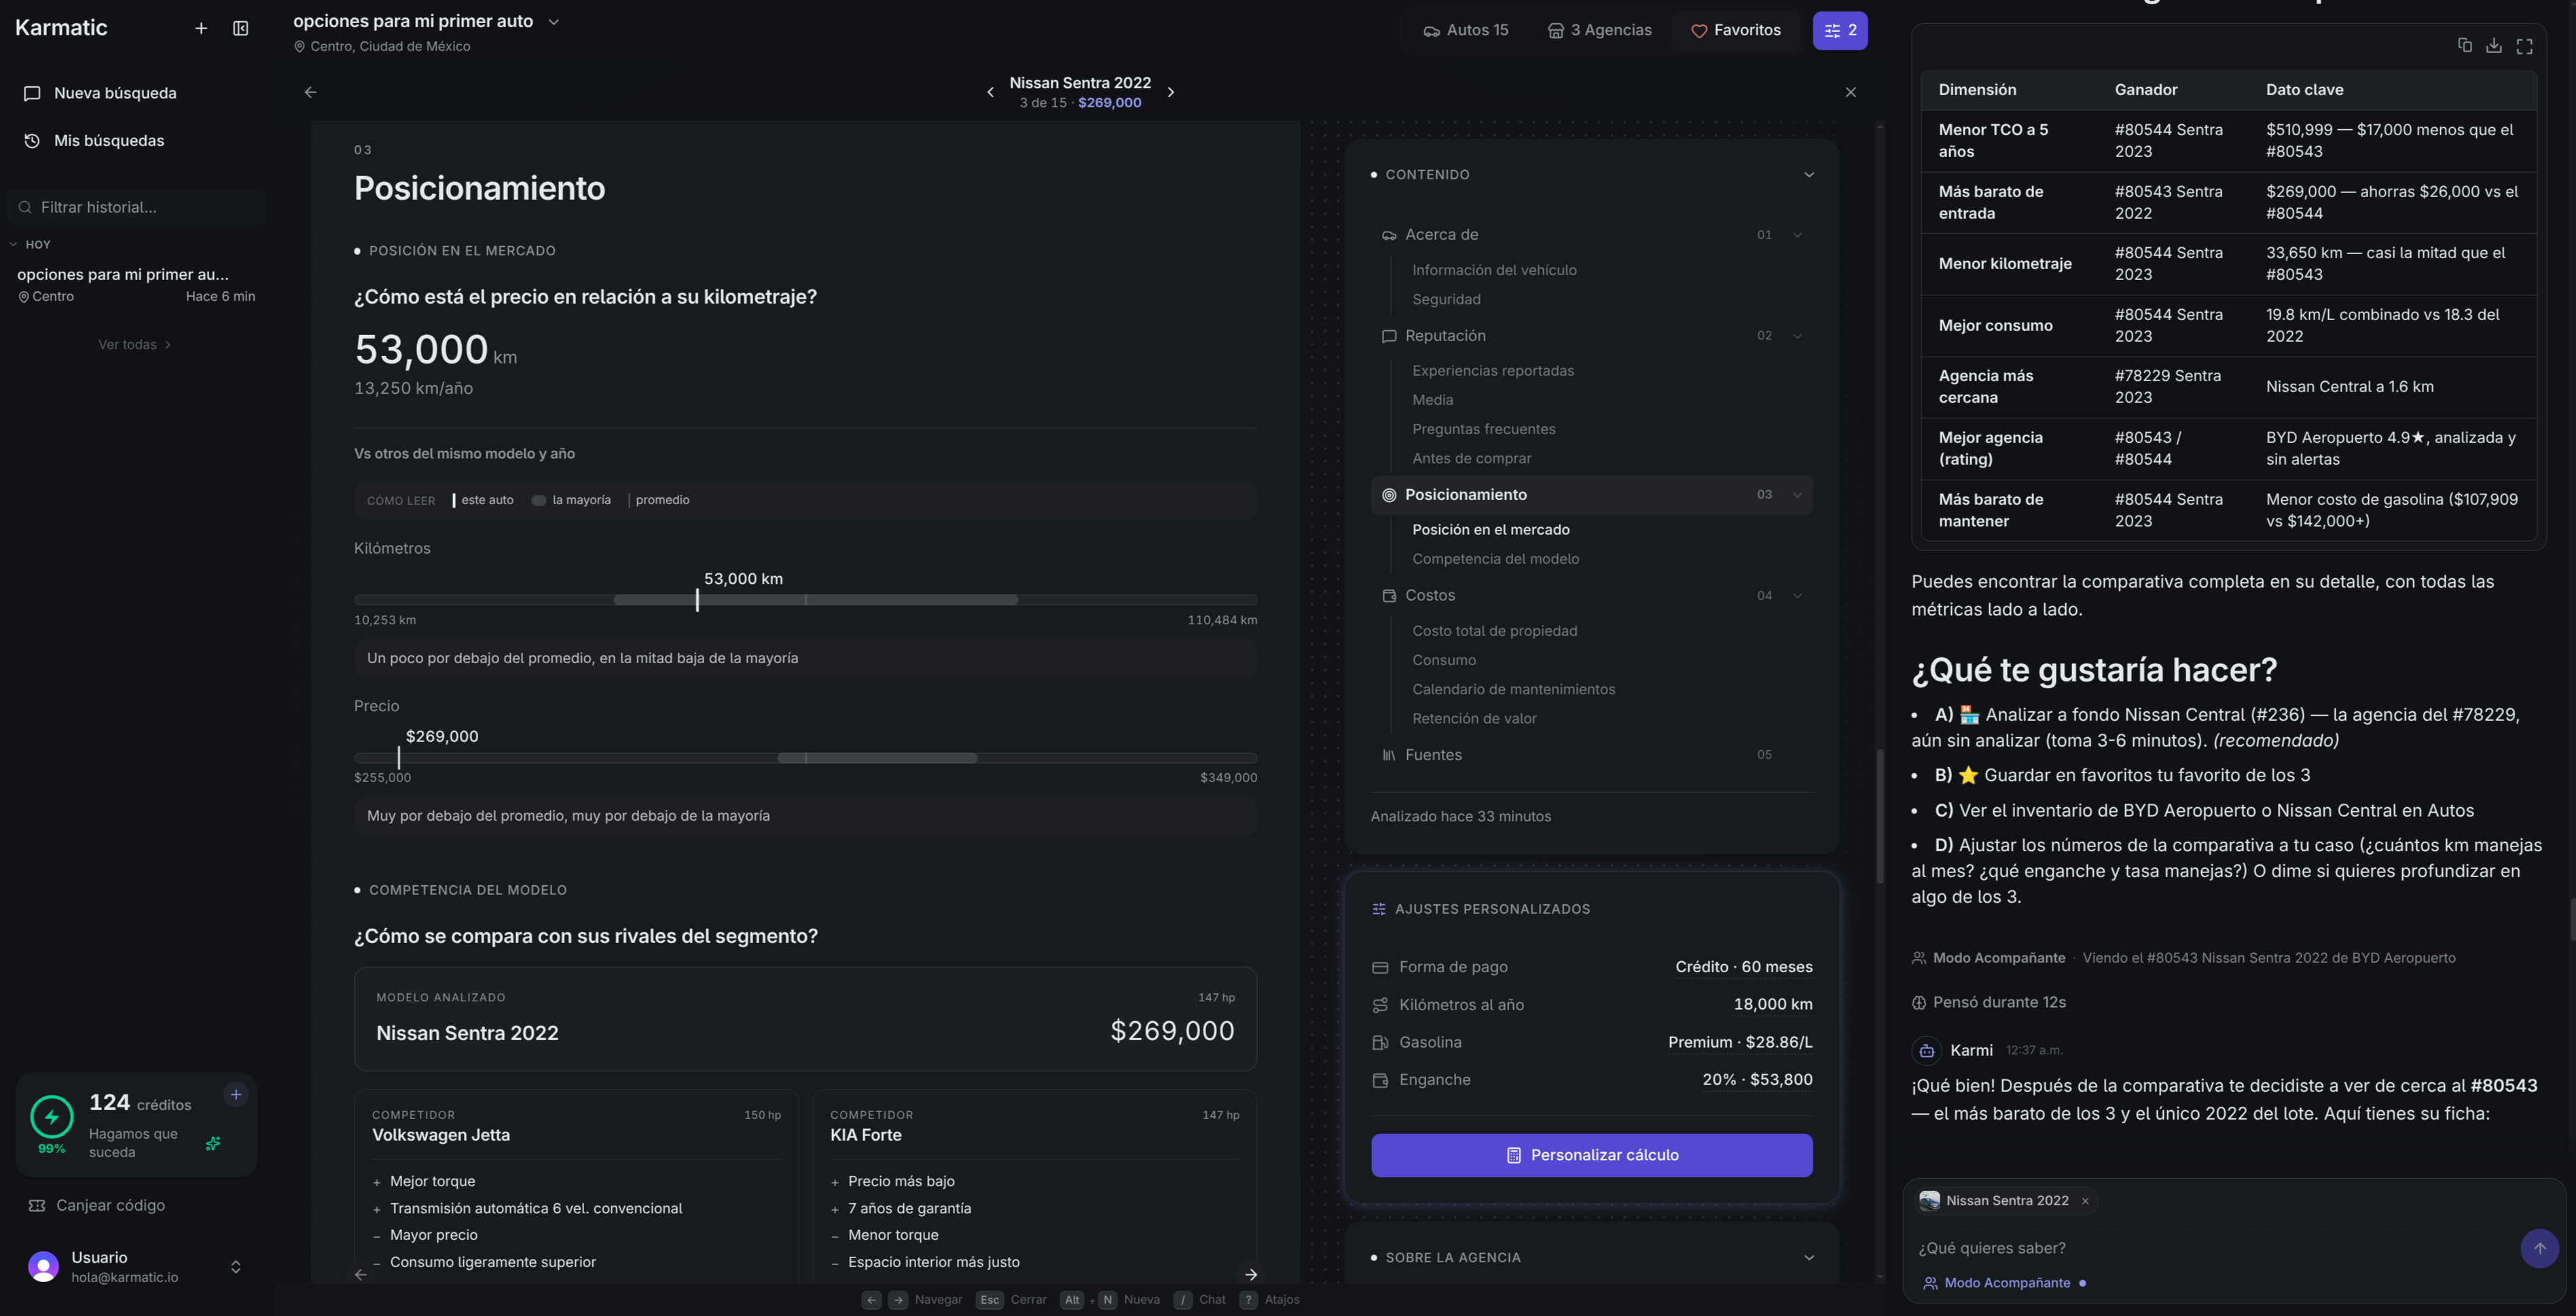Click the plus icon beside Karmatic logo

201,28
